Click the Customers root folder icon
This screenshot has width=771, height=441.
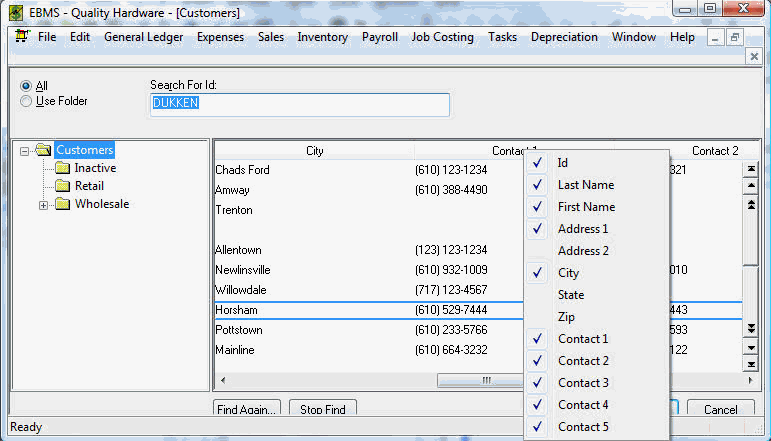43,150
